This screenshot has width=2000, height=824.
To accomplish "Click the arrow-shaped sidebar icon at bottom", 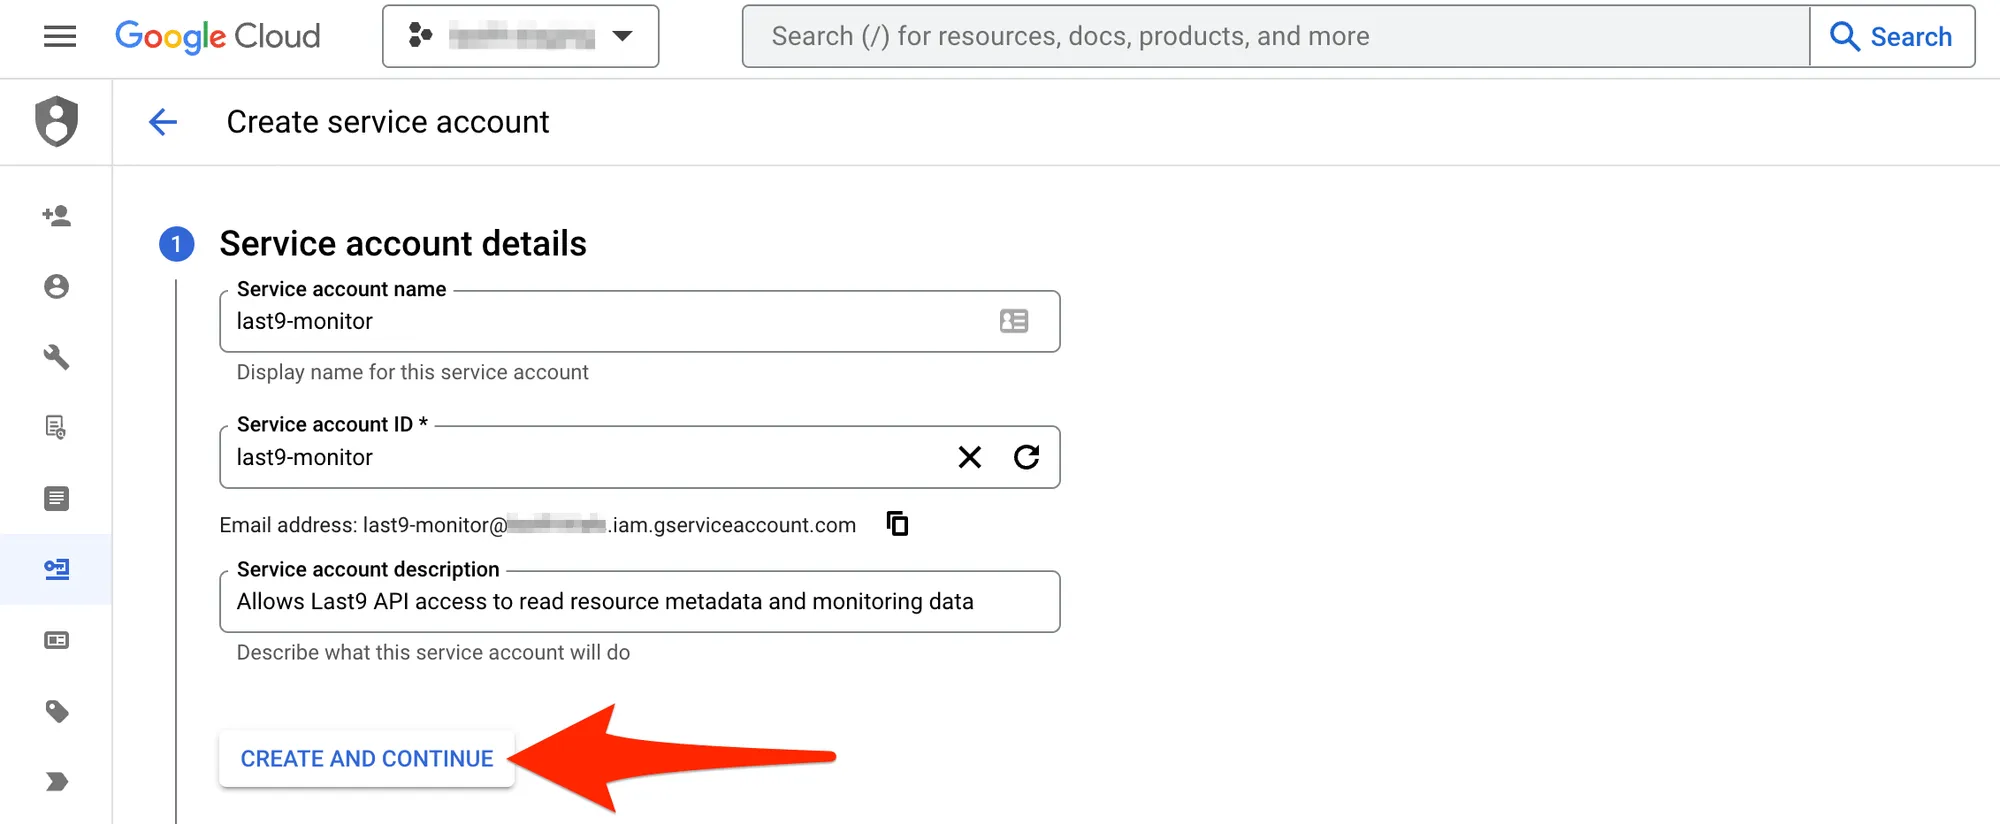I will (57, 782).
